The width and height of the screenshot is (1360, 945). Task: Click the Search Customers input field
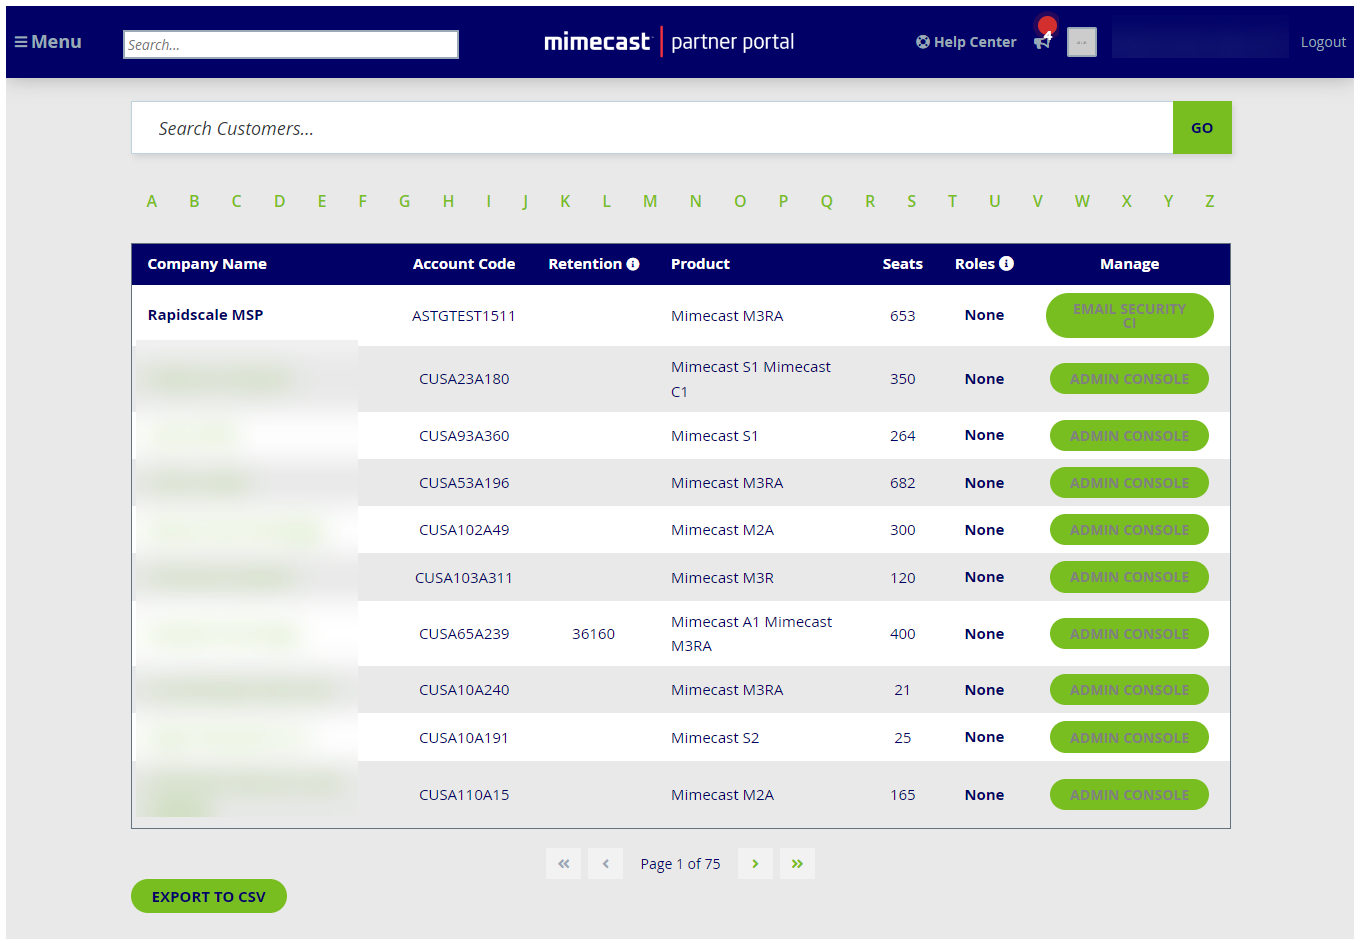[x=650, y=127]
